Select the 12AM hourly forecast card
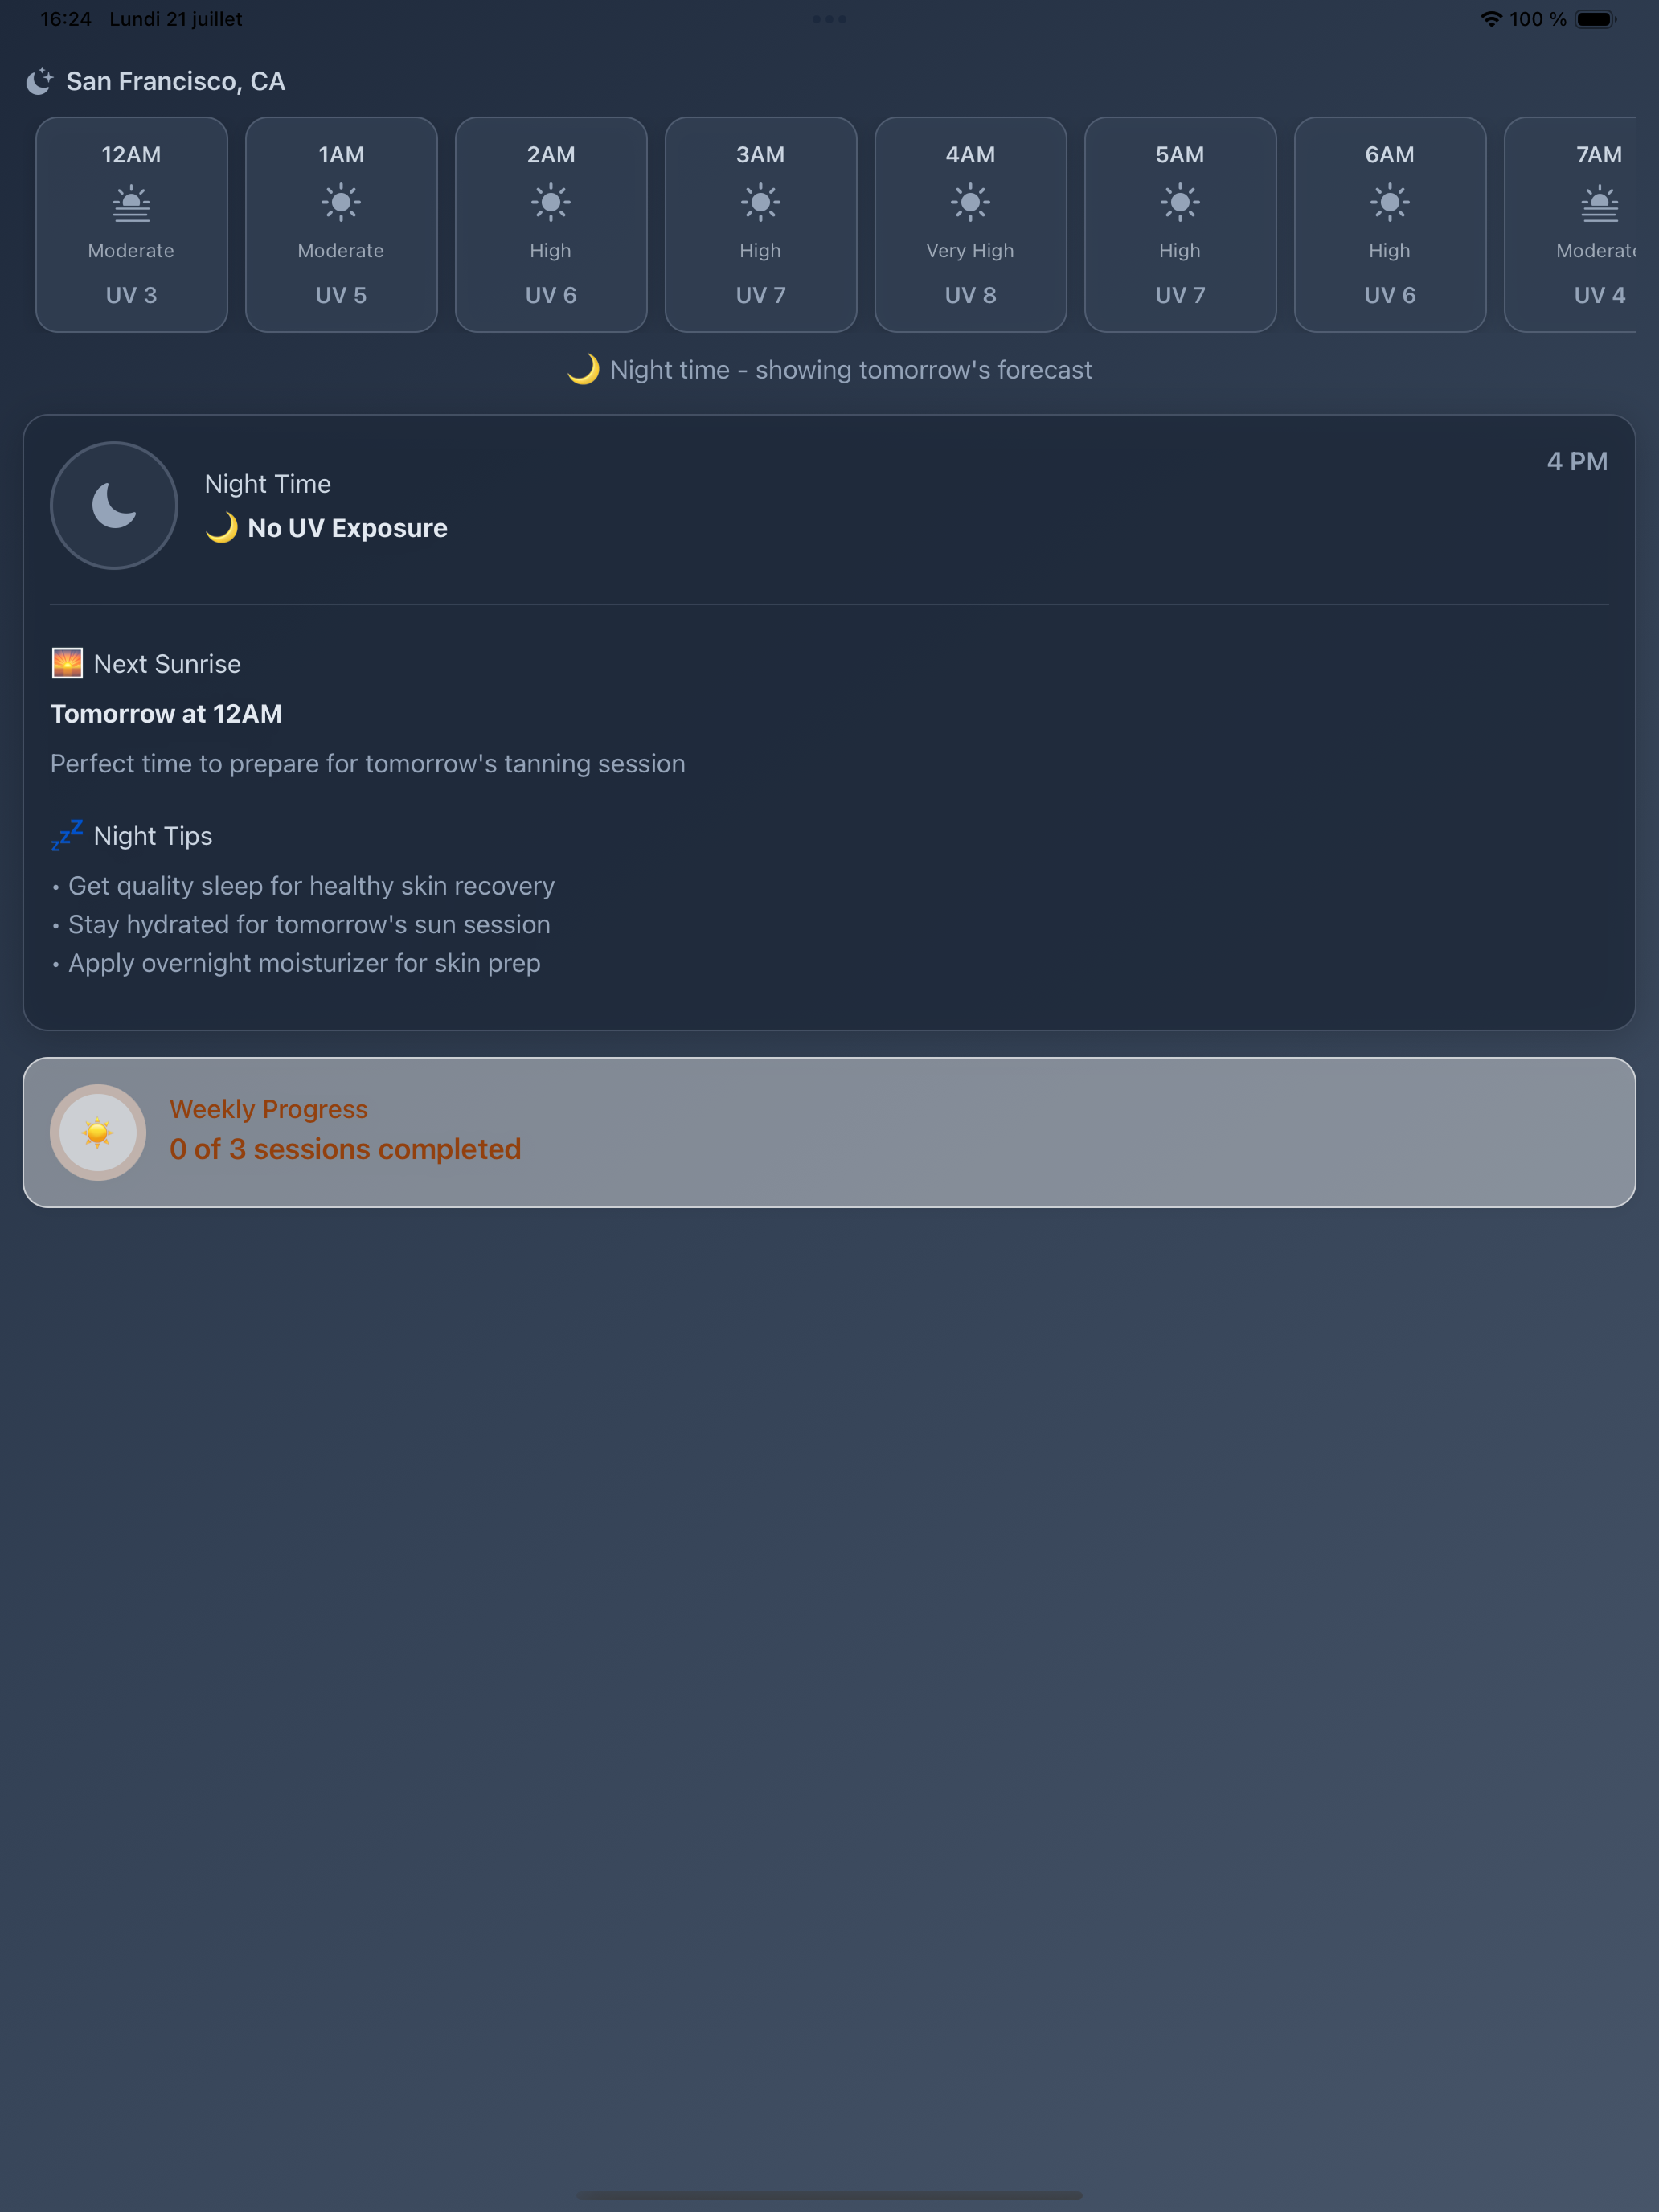 (131, 224)
